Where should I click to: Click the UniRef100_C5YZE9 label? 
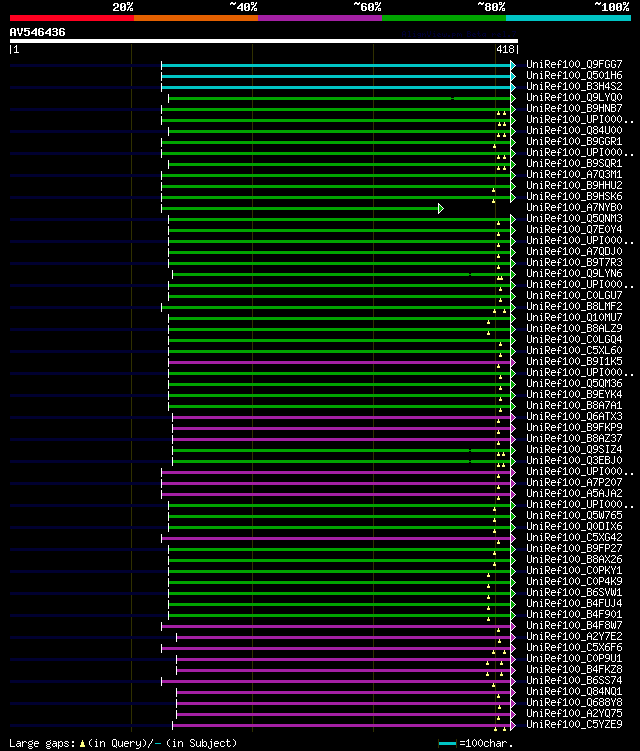tap(574, 725)
